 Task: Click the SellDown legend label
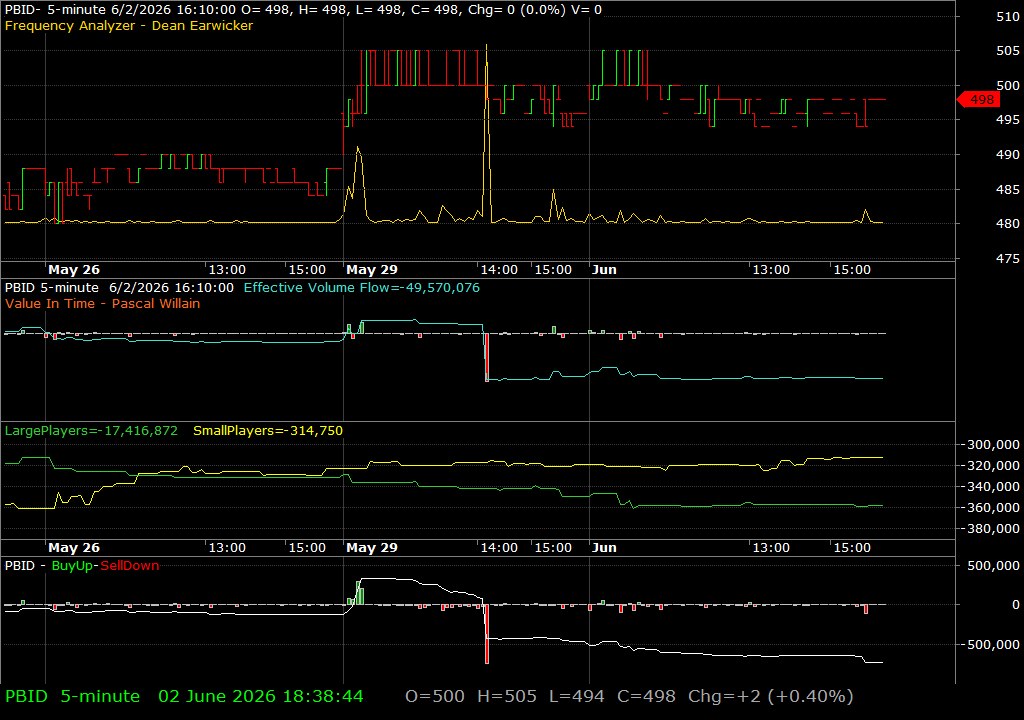pos(129,565)
